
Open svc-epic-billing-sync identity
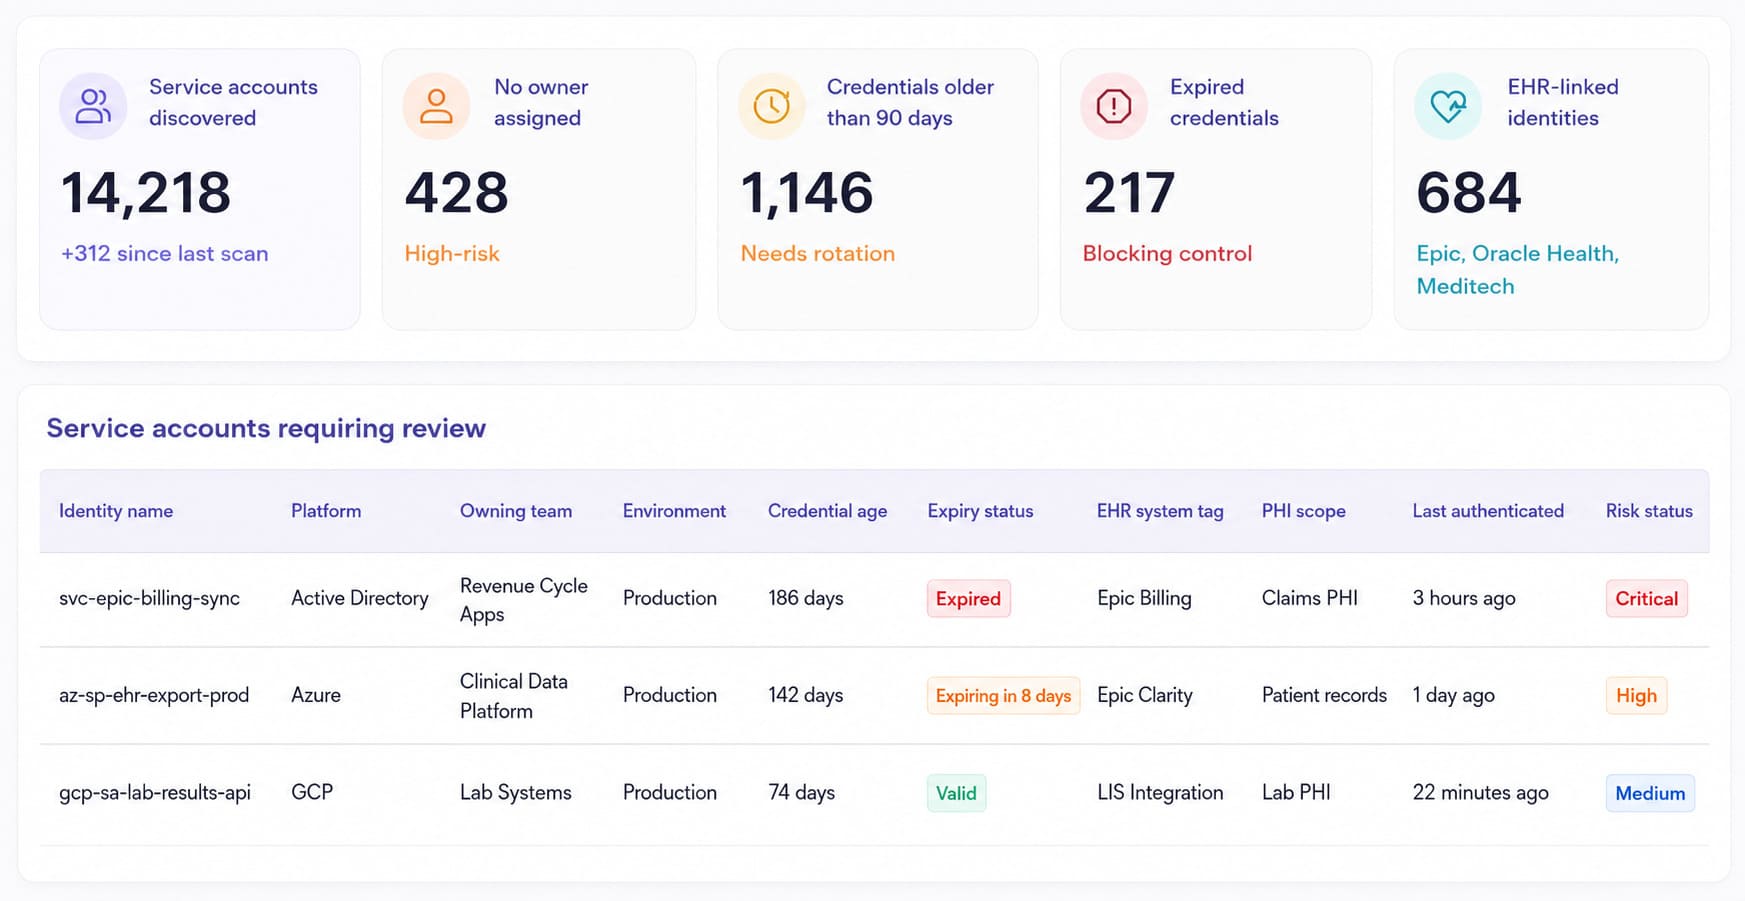[149, 598]
